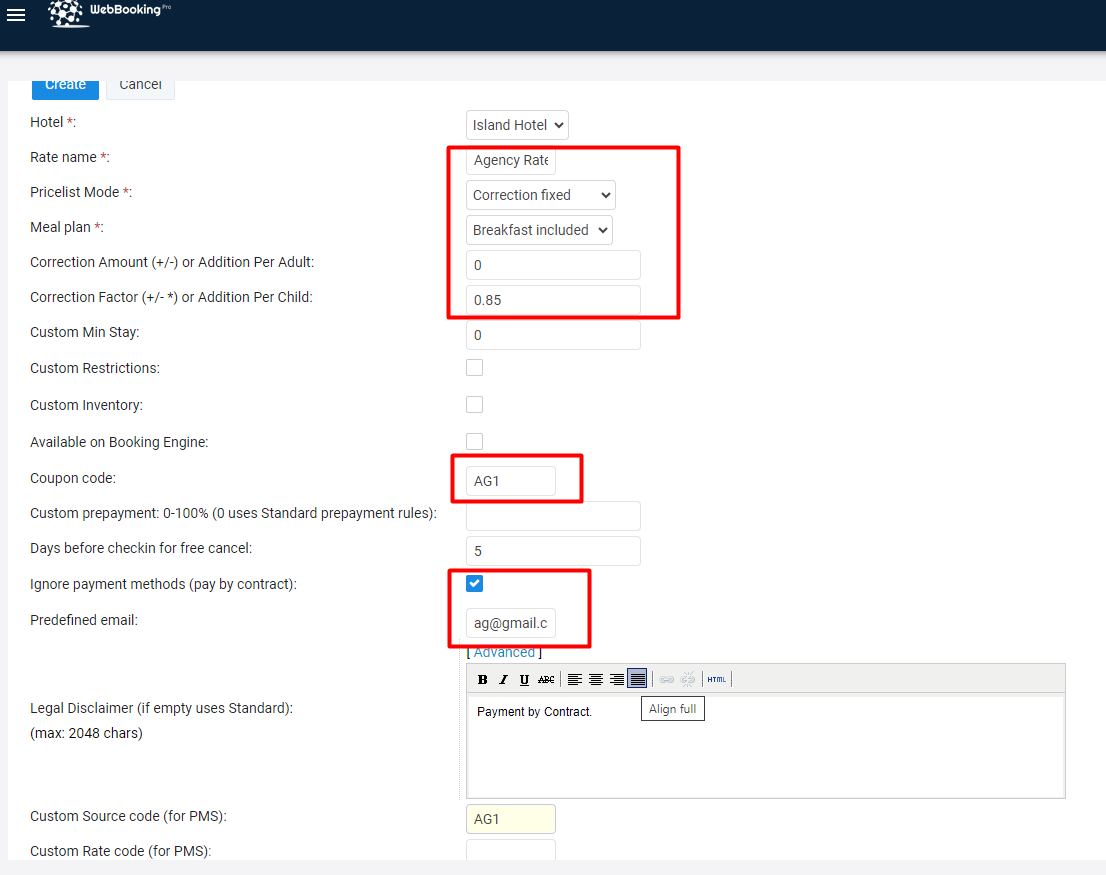The width and height of the screenshot is (1106, 875).
Task: Apply italic formatting in disclaimer editor
Action: point(503,680)
